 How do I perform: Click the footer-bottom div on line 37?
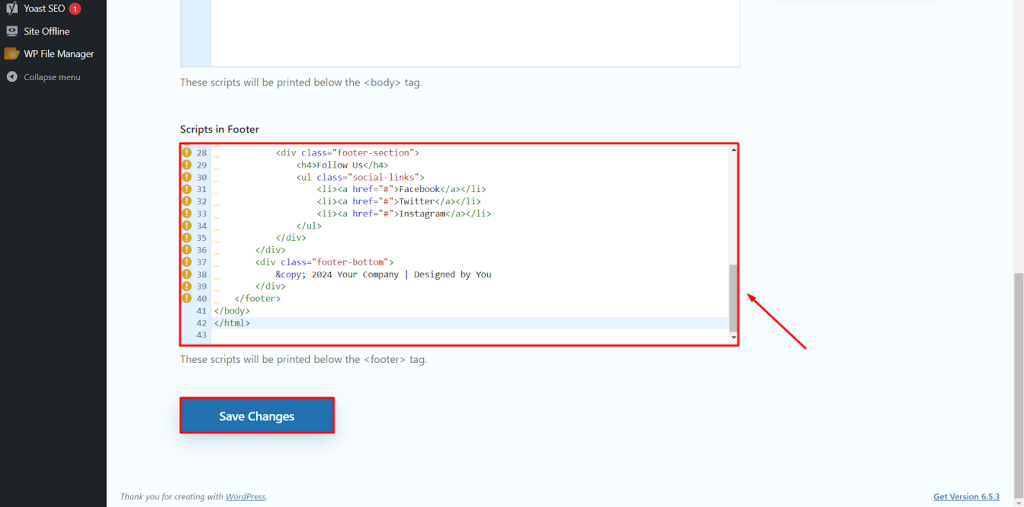tap(325, 262)
